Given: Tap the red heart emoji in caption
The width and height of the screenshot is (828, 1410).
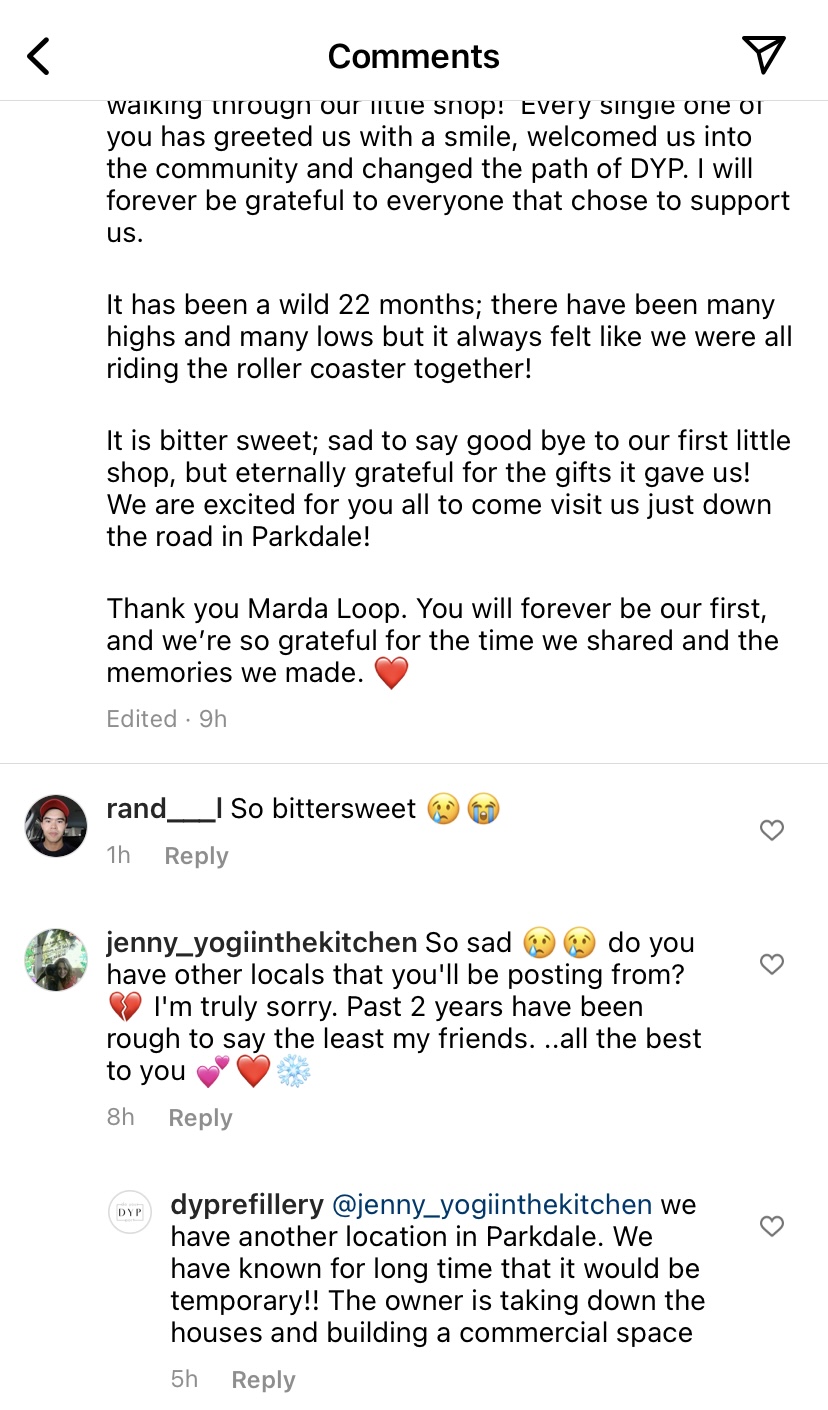Looking at the screenshot, I should (391, 673).
